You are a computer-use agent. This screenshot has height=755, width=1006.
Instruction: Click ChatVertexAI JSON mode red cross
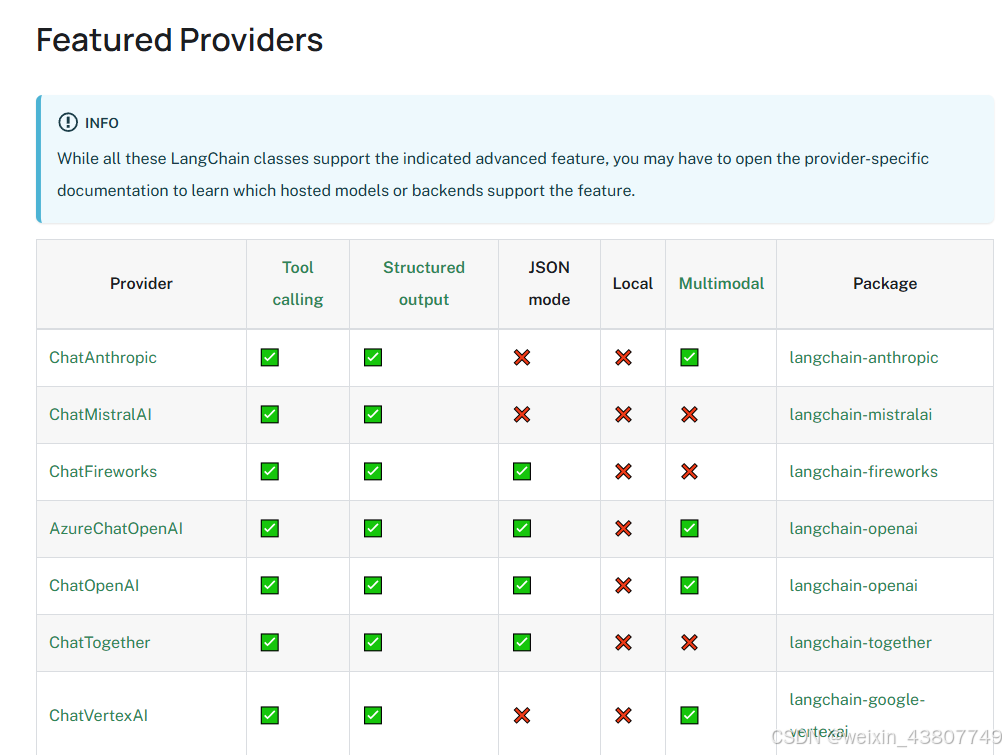(522, 715)
